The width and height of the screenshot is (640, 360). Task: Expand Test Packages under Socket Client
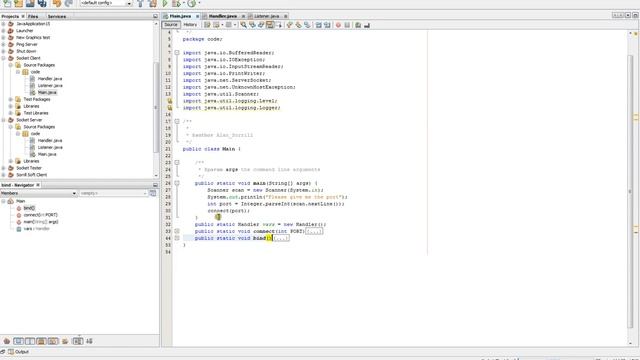[11, 100]
